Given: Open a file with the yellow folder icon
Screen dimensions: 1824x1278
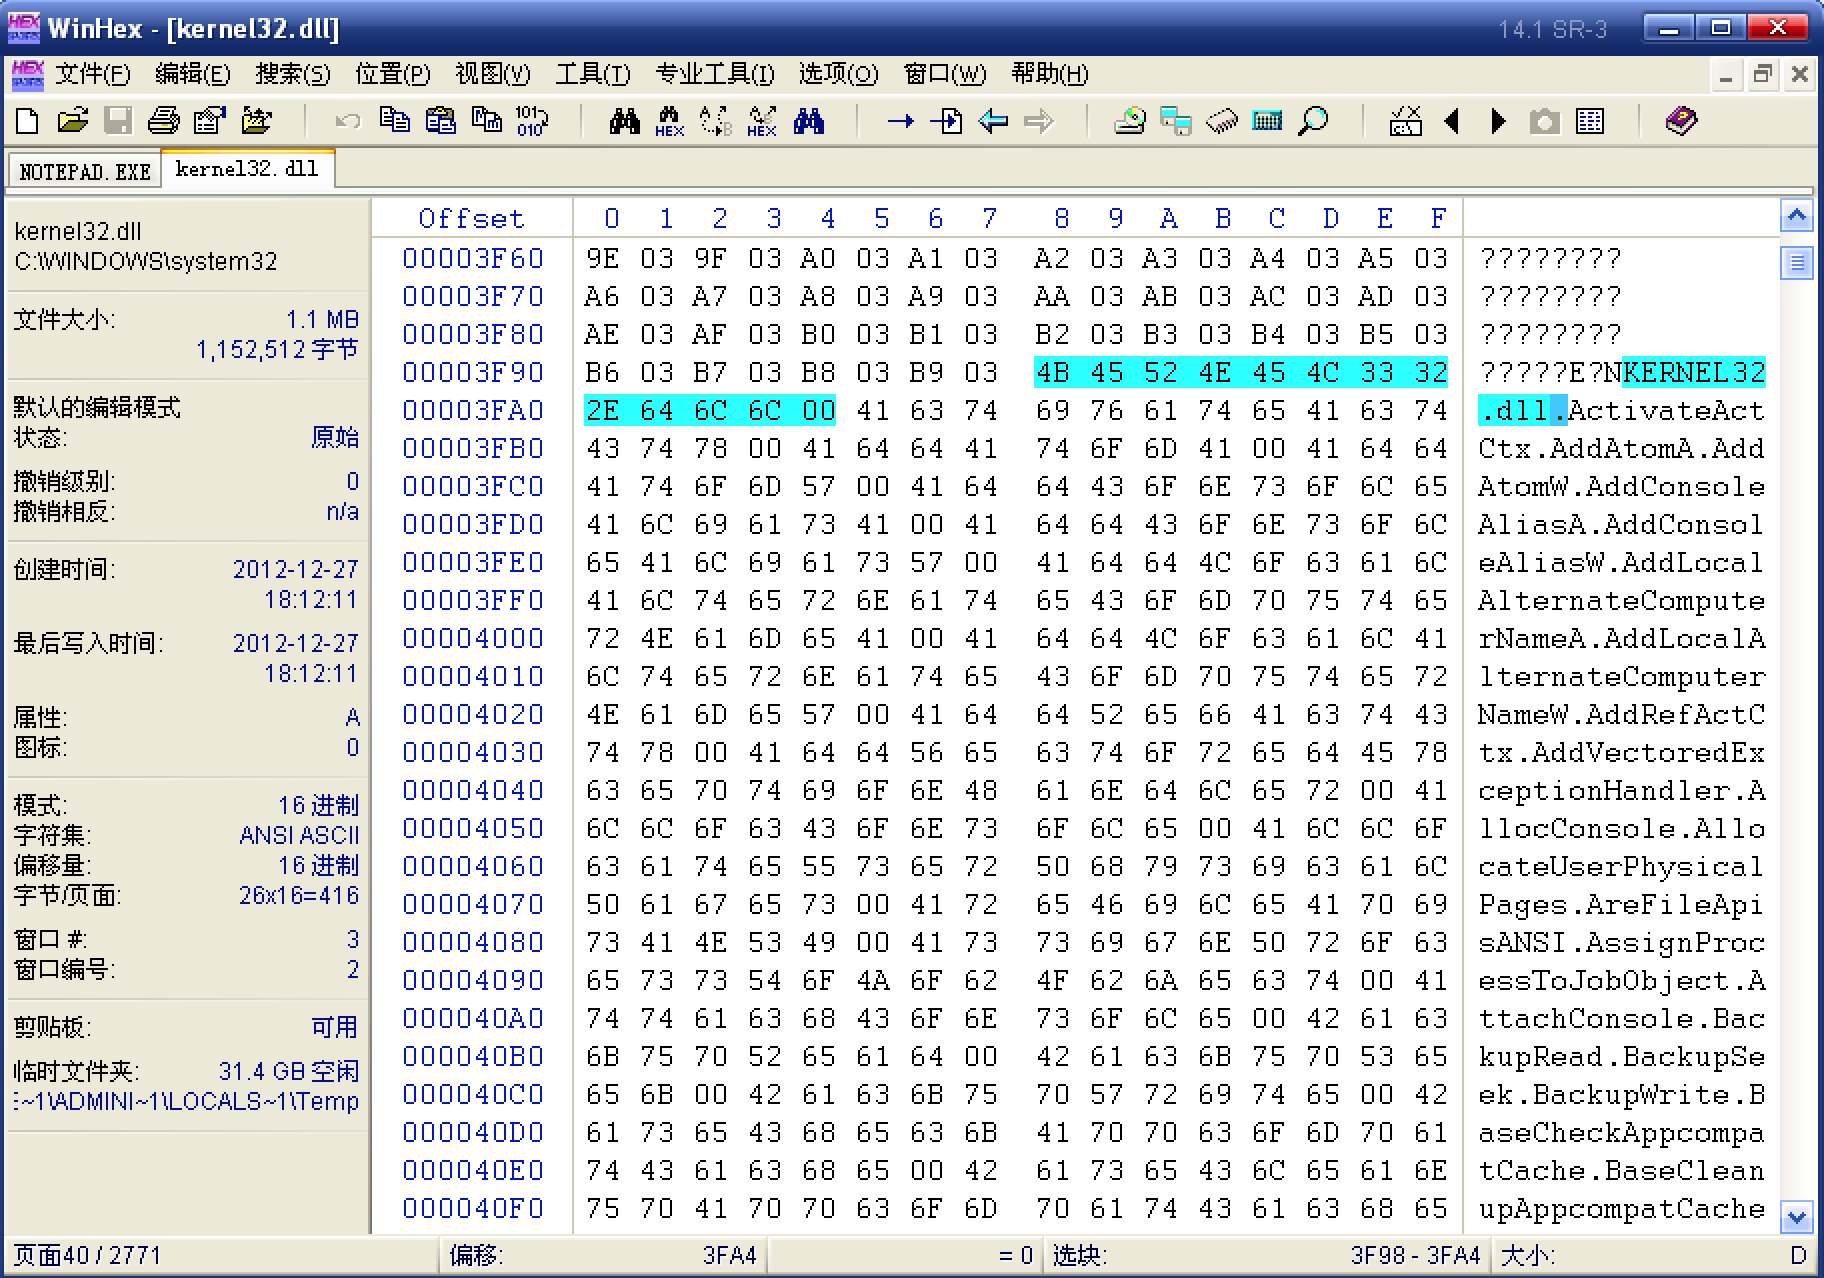Looking at the screenshot, I should click(72, 122).
